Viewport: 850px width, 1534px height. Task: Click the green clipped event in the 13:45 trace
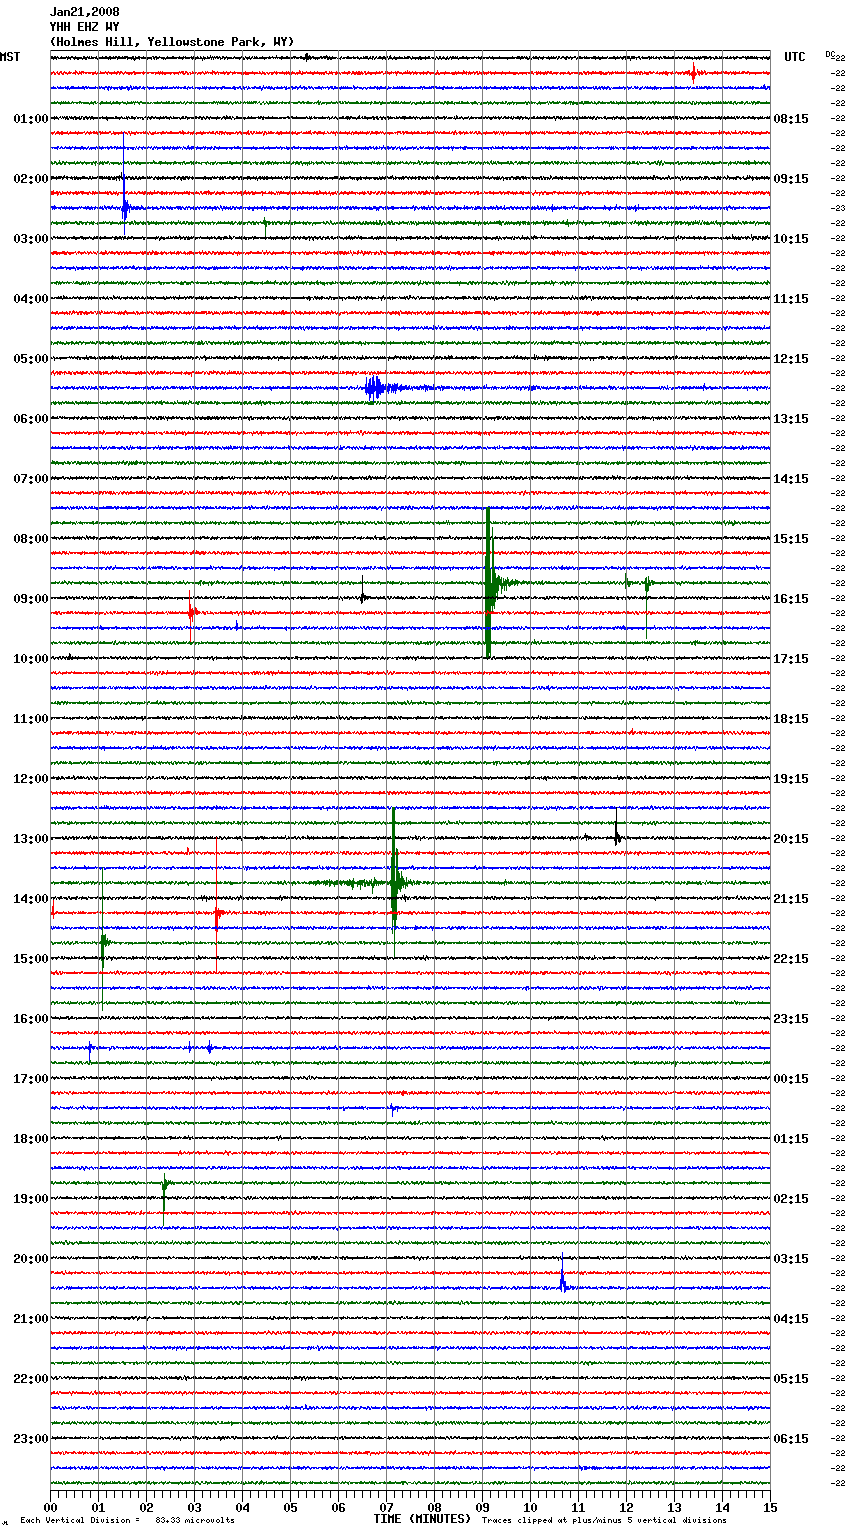tap(395, 882)
